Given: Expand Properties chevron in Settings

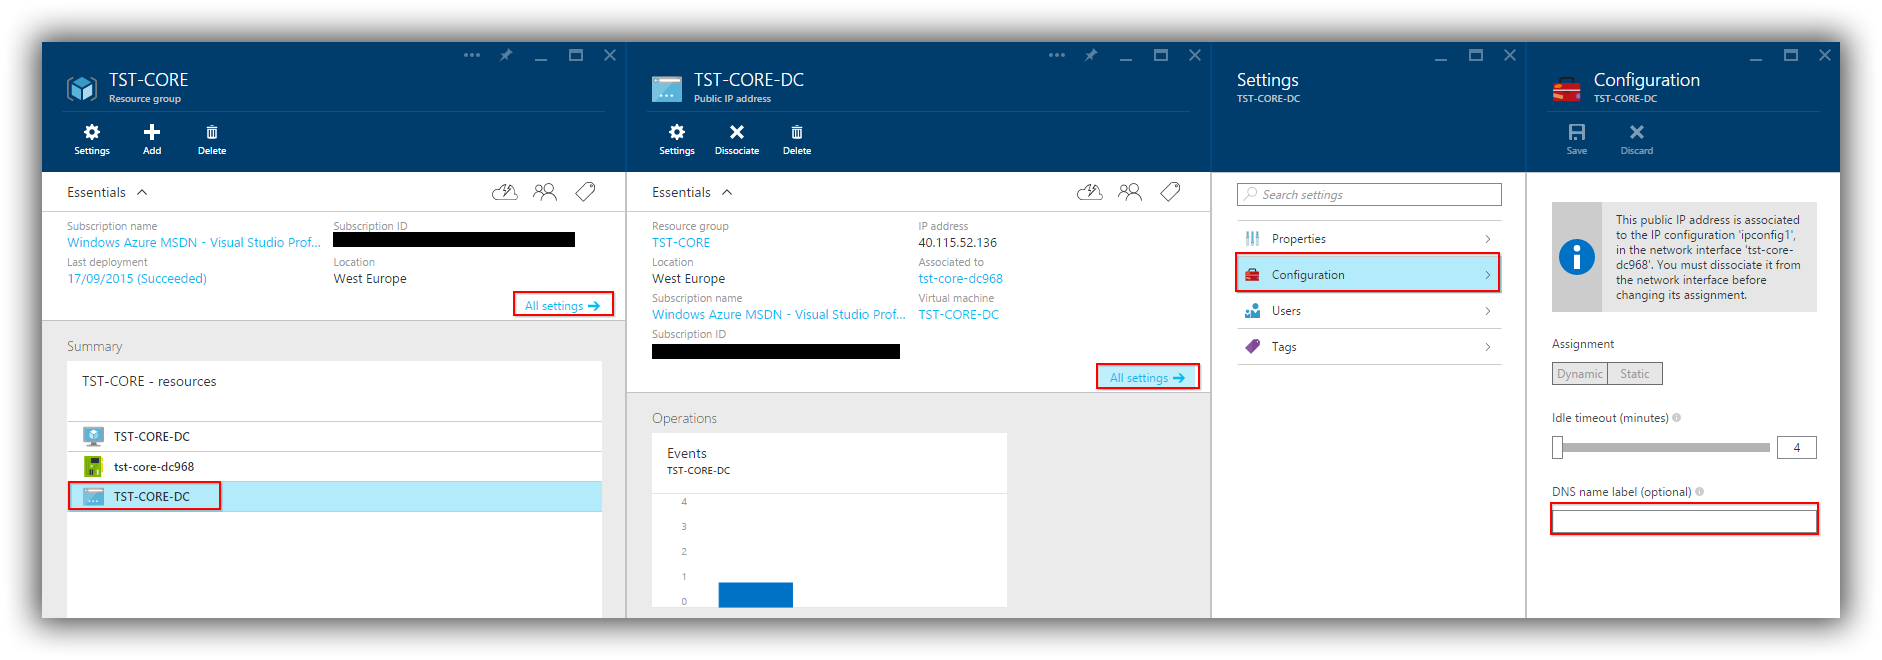Looking at the screenshot, I should tap(1488, 239).
